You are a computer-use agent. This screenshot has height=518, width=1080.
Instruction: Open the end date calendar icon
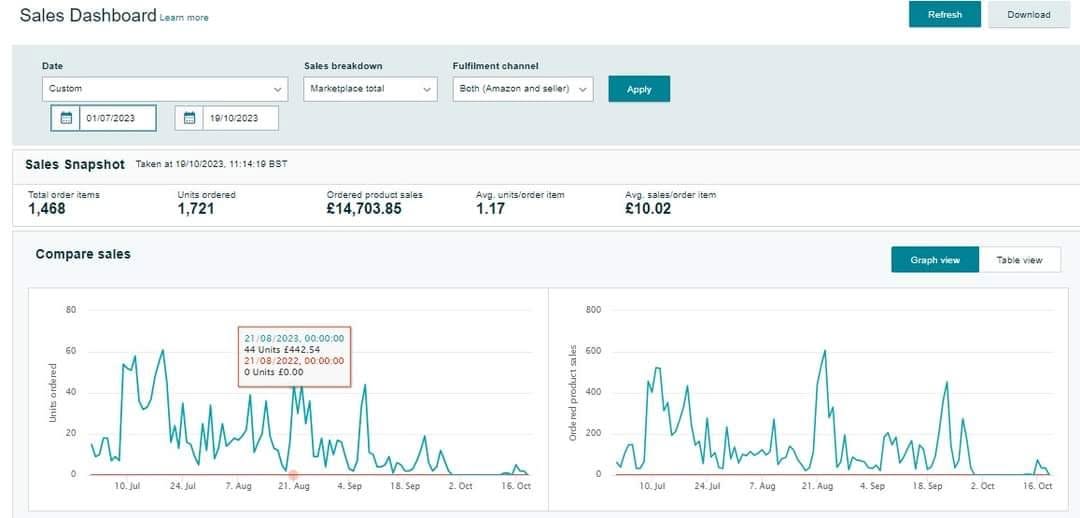pyautogui.click(x=189, y=118)
